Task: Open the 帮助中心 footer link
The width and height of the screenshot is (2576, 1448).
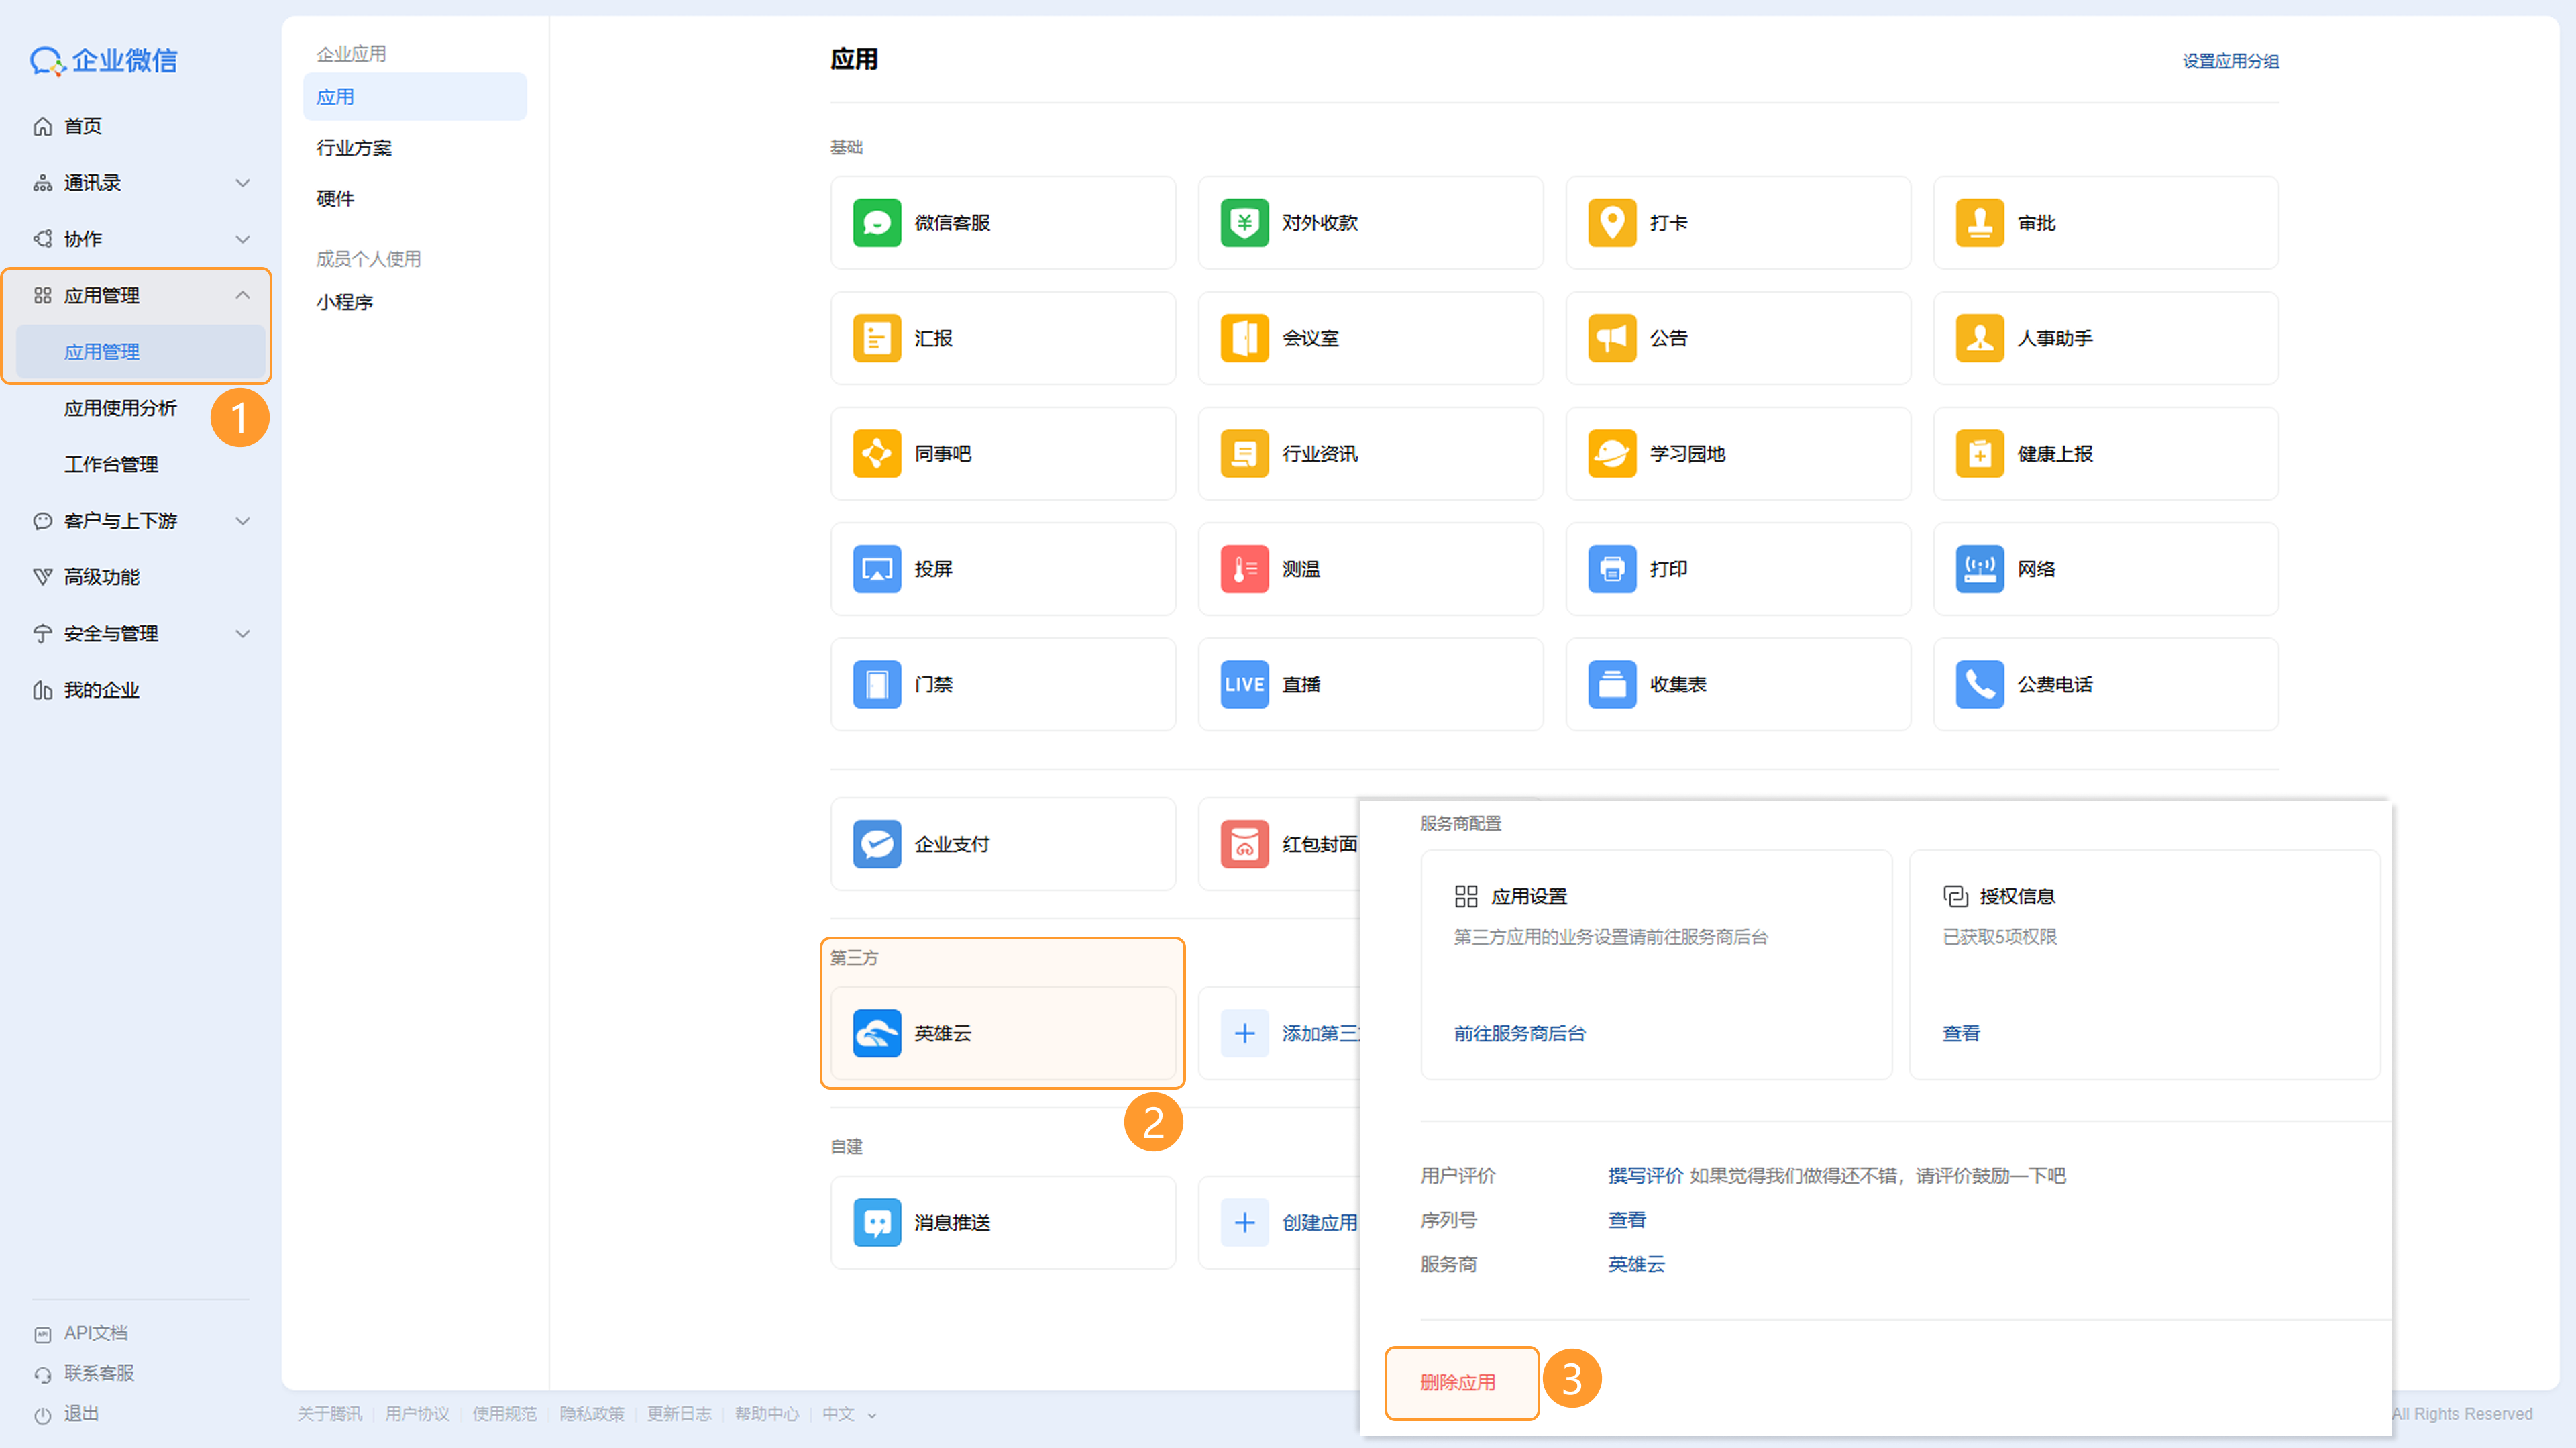Action: tap(766, 1414)
